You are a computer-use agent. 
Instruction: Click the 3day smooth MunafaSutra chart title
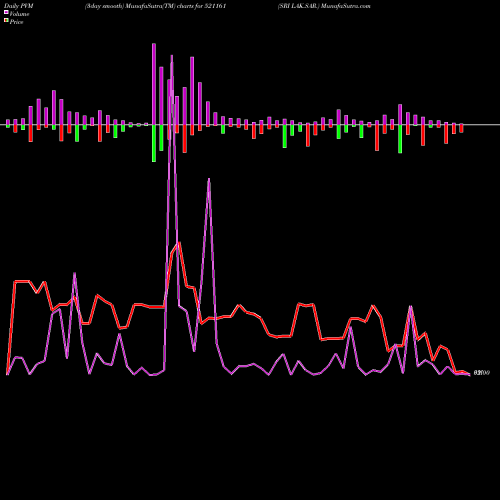click(x=155, y=6)
